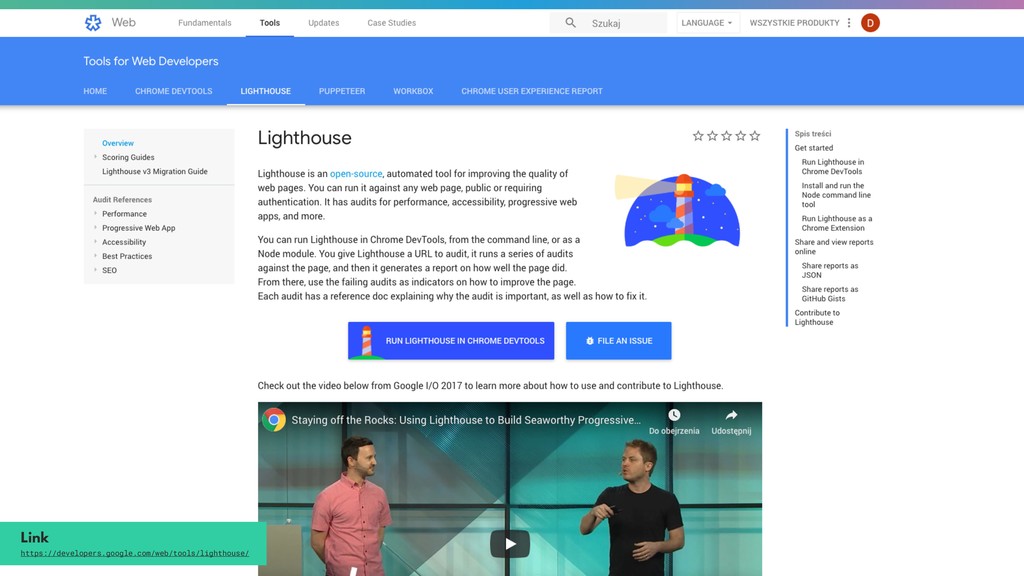Image resolution: width=1024 pixels, height=576 pixels.
Task: Open the PUPPETEER sub-tab
Action: (342, 91)
